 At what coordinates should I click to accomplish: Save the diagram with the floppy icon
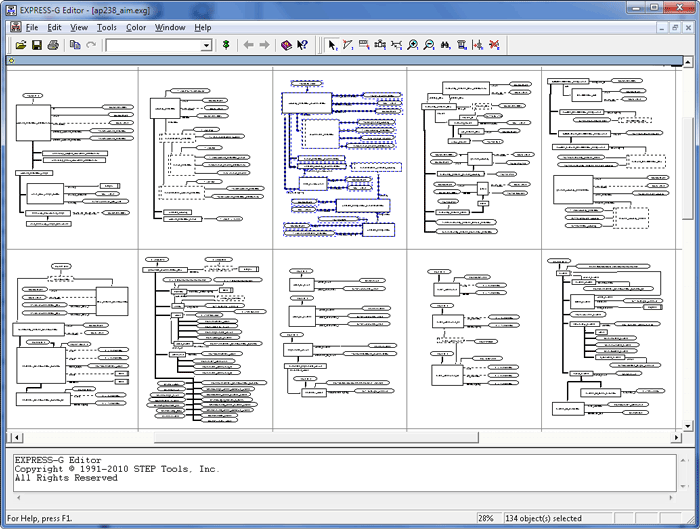37,45
